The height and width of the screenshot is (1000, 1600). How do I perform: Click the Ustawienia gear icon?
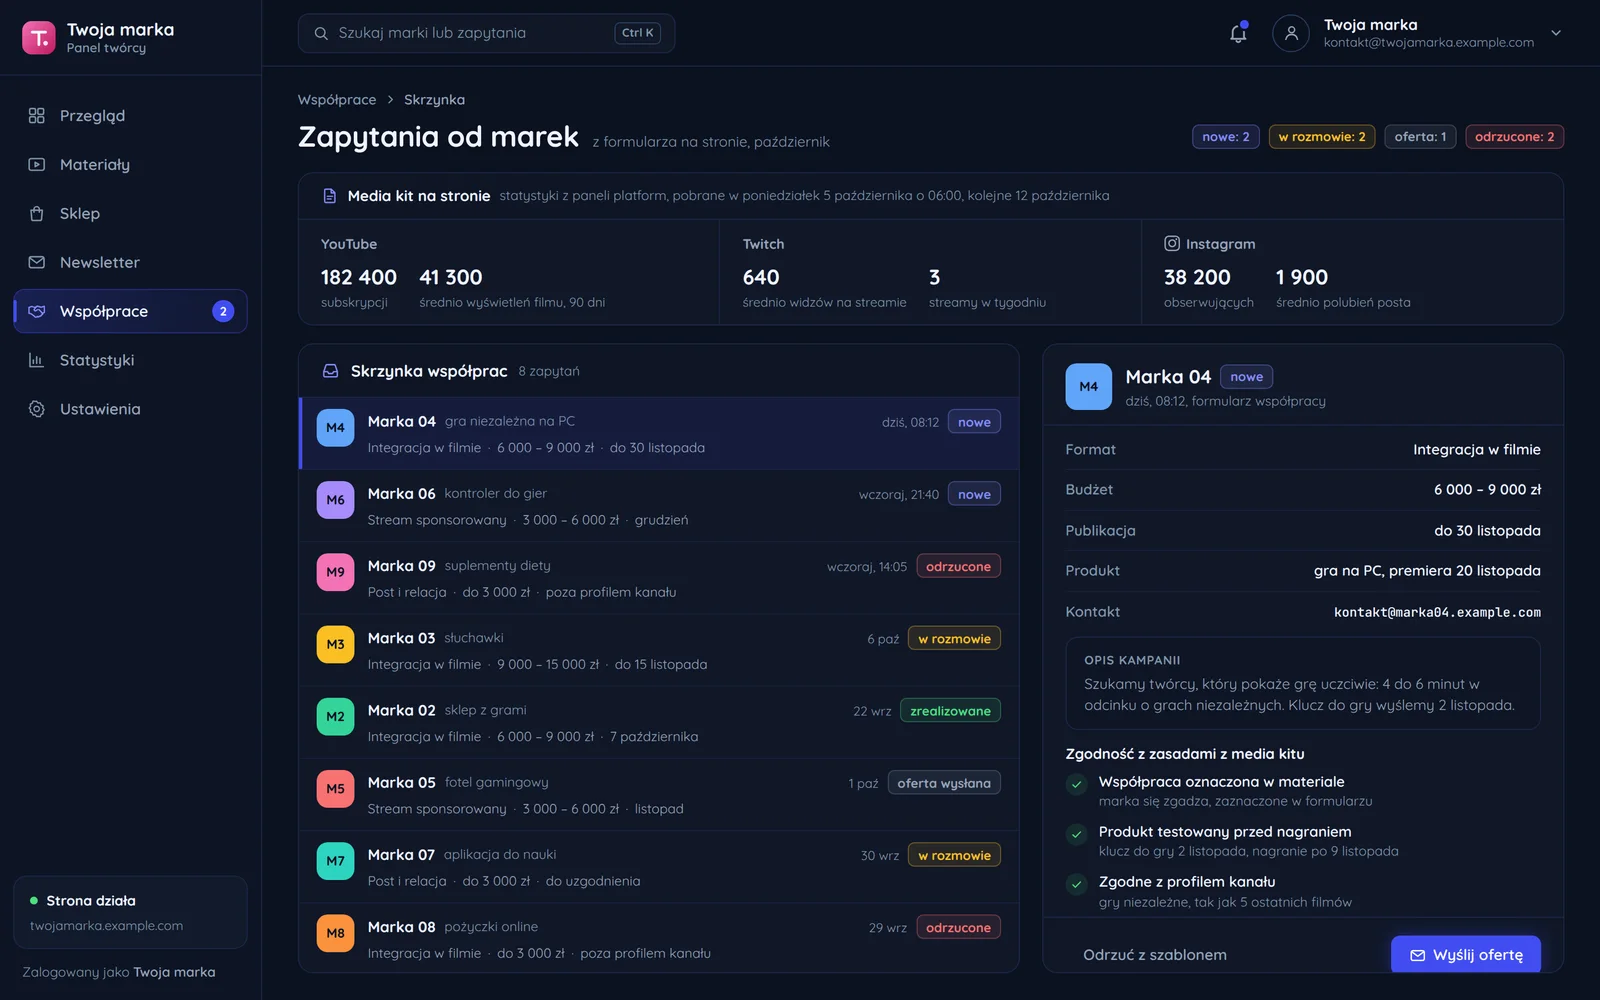37,410
